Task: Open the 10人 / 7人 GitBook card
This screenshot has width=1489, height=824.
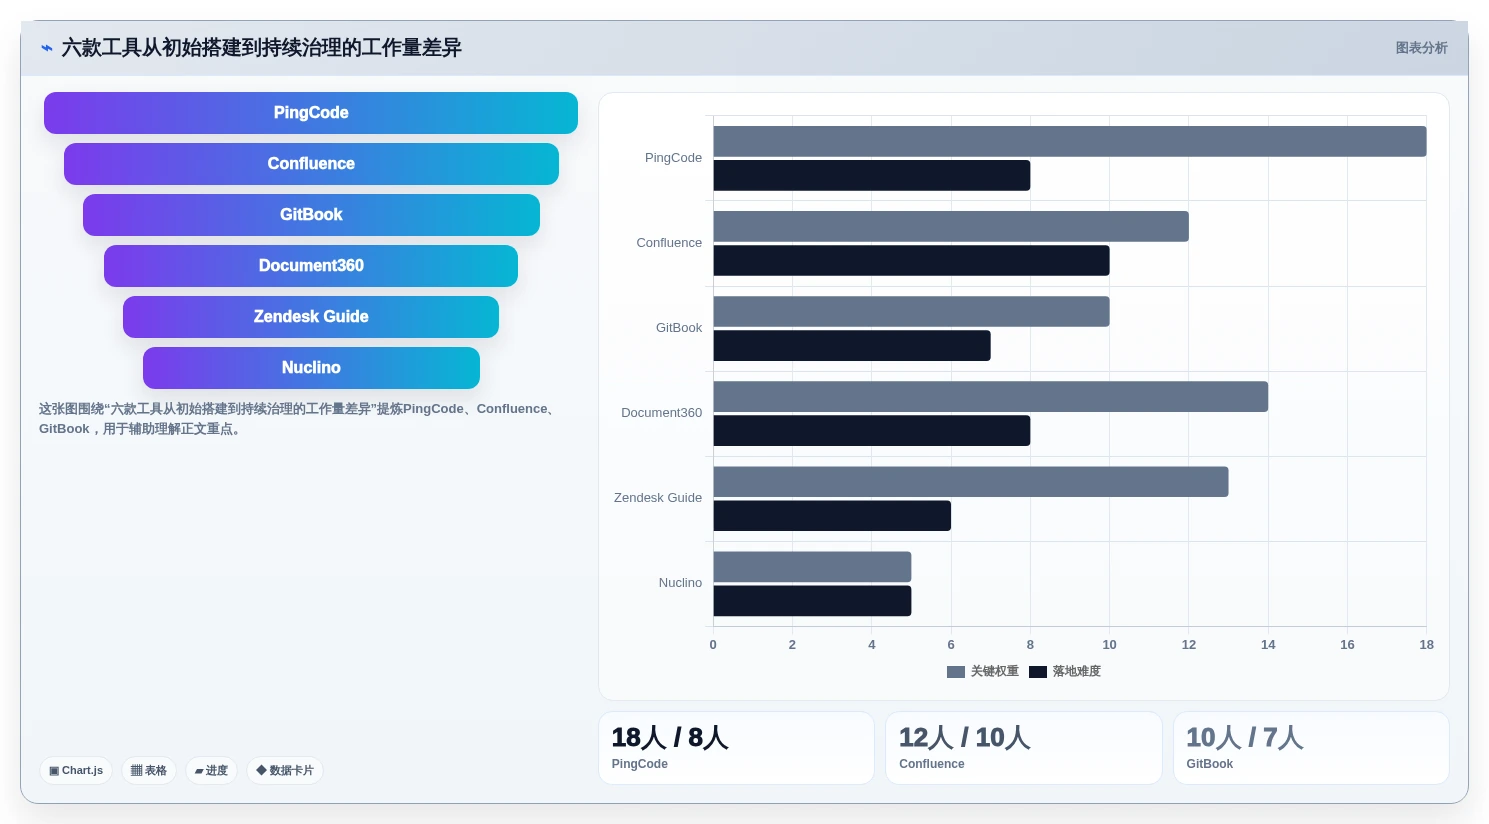Action: click(1311, 748)
